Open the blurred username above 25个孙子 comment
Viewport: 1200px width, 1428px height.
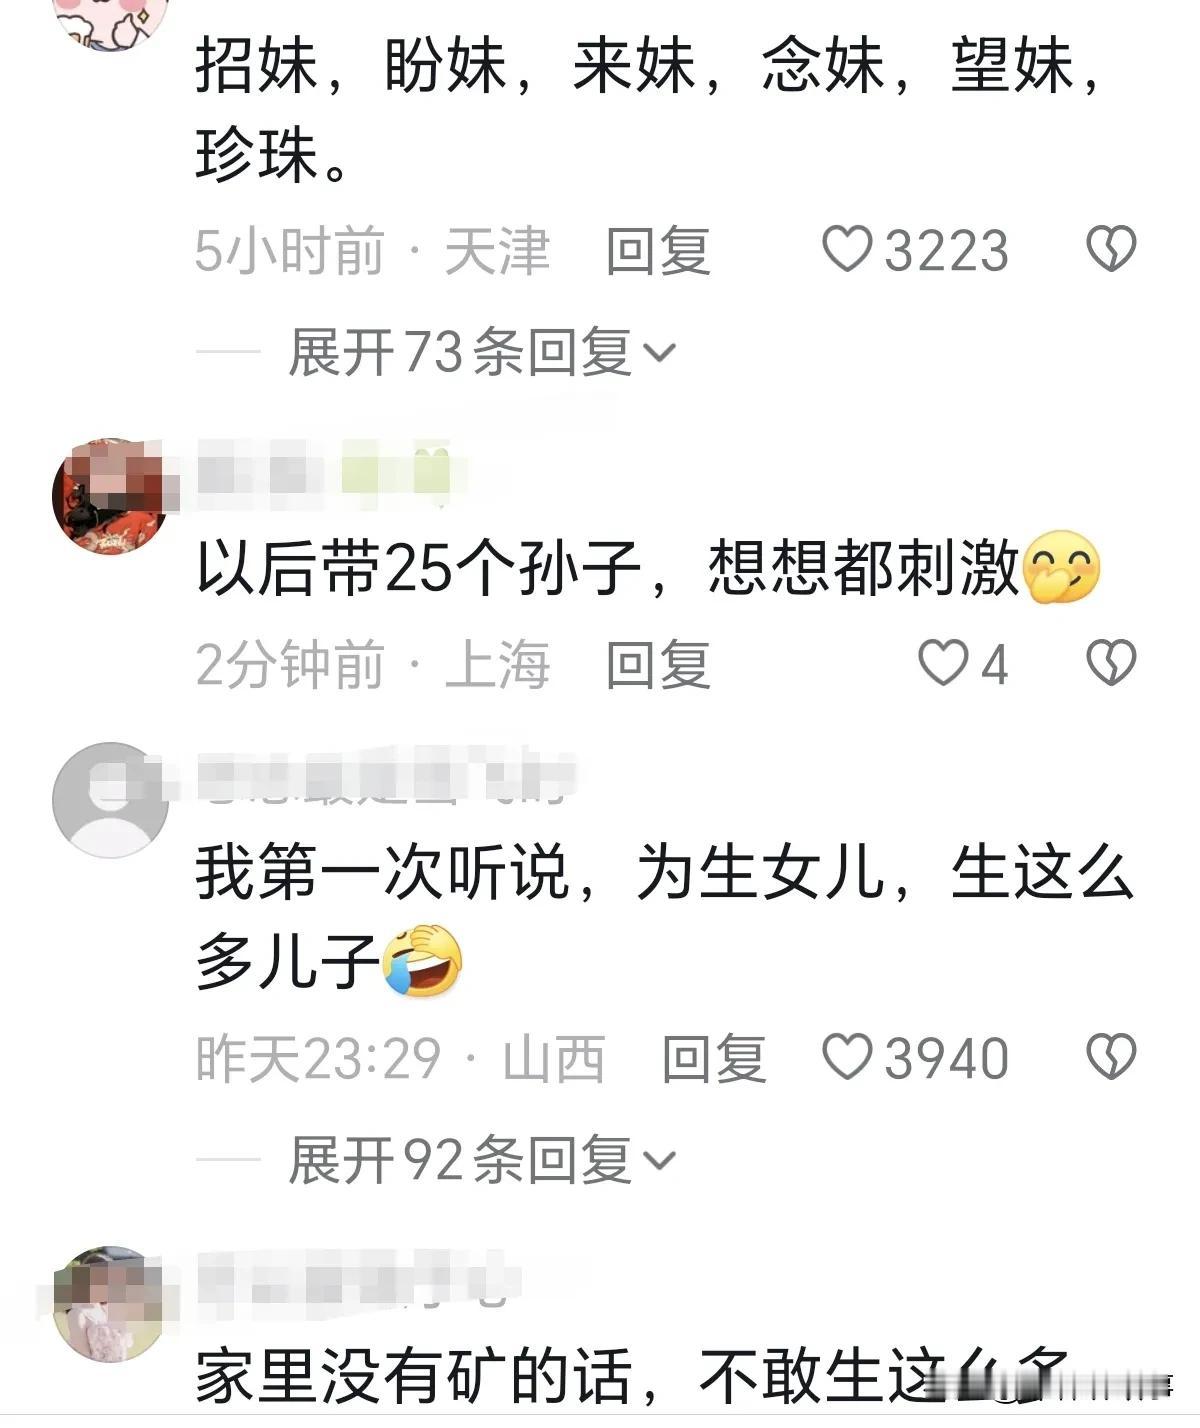(330, 471)
